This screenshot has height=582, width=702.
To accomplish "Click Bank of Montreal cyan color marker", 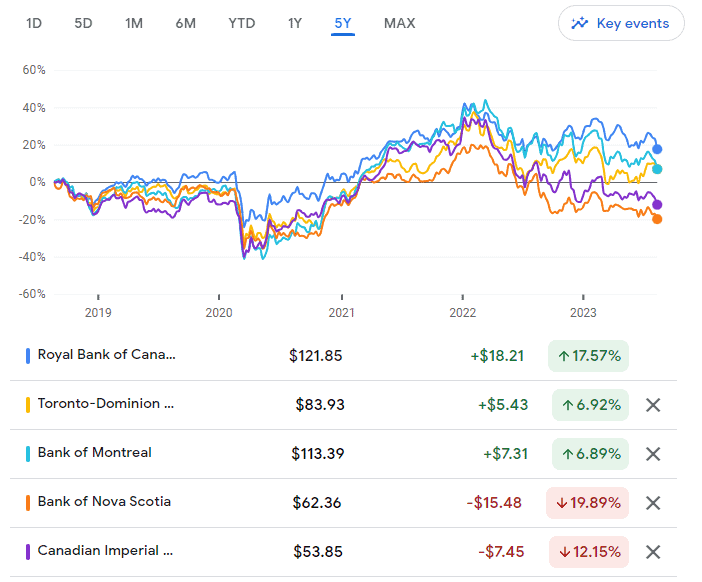I will pyautogui.click(x=28, y=454).
